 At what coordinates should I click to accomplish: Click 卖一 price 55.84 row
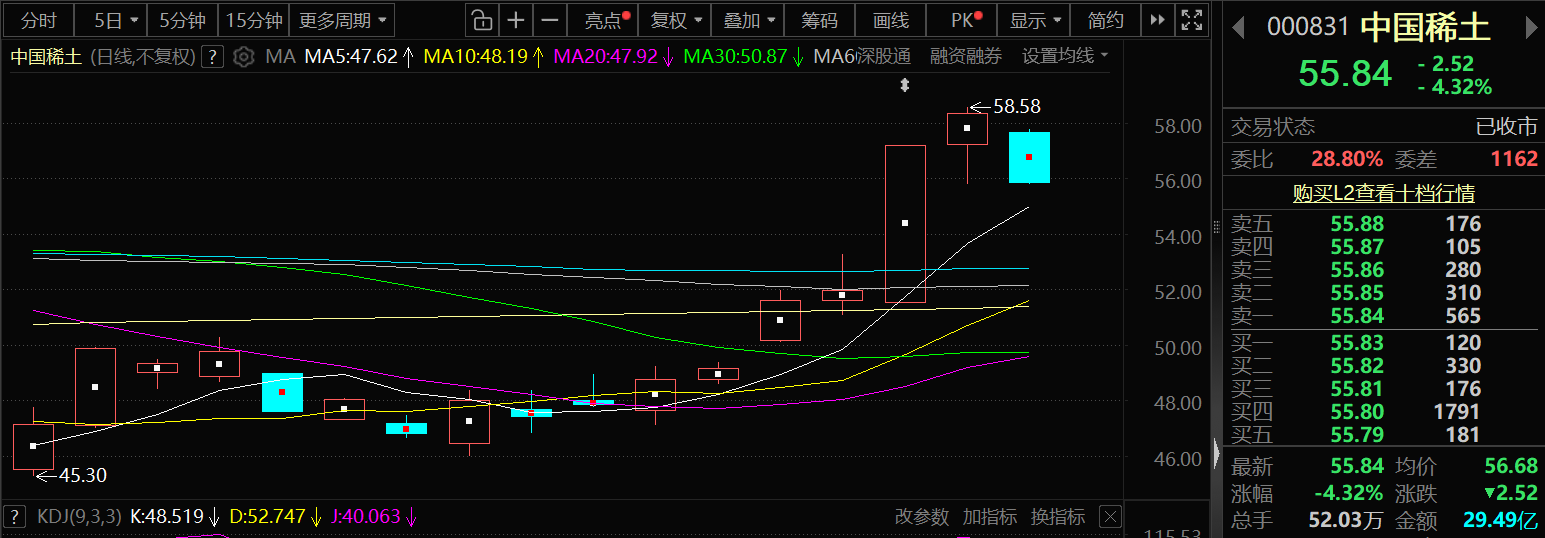click(x=1383, y=316)
